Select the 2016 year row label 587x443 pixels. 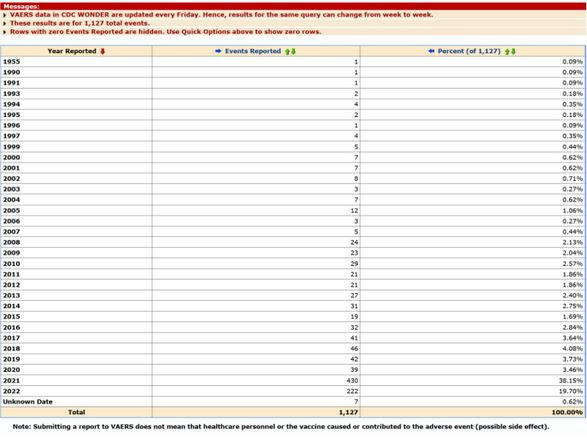12,327
